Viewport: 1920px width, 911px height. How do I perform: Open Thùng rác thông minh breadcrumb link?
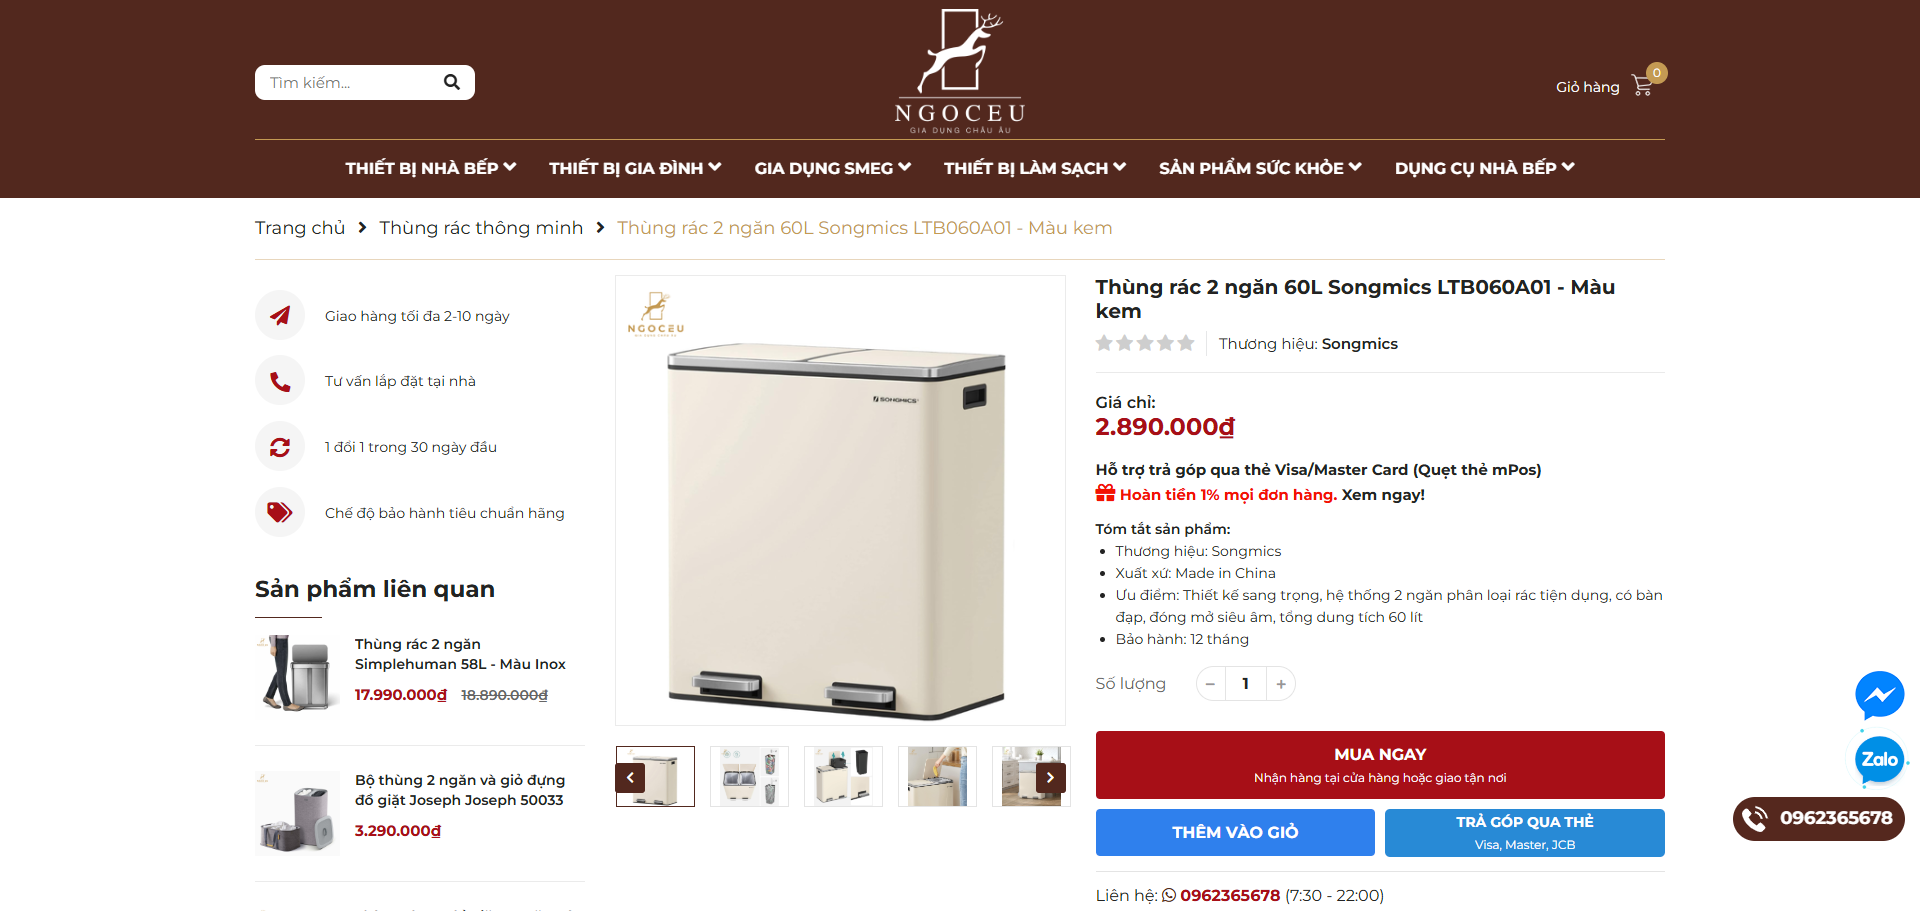pos(481,228)
